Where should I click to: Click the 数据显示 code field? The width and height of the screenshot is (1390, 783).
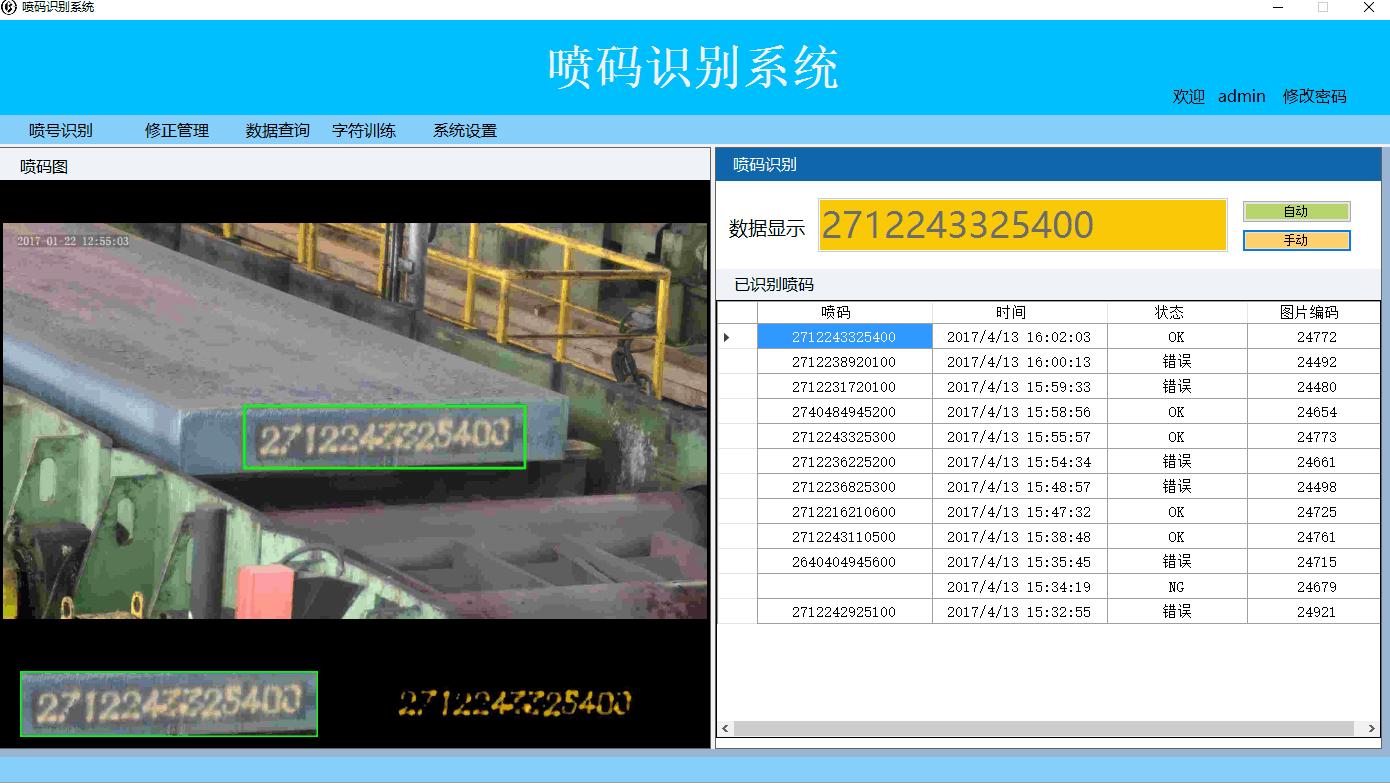tap(1022, 225)
